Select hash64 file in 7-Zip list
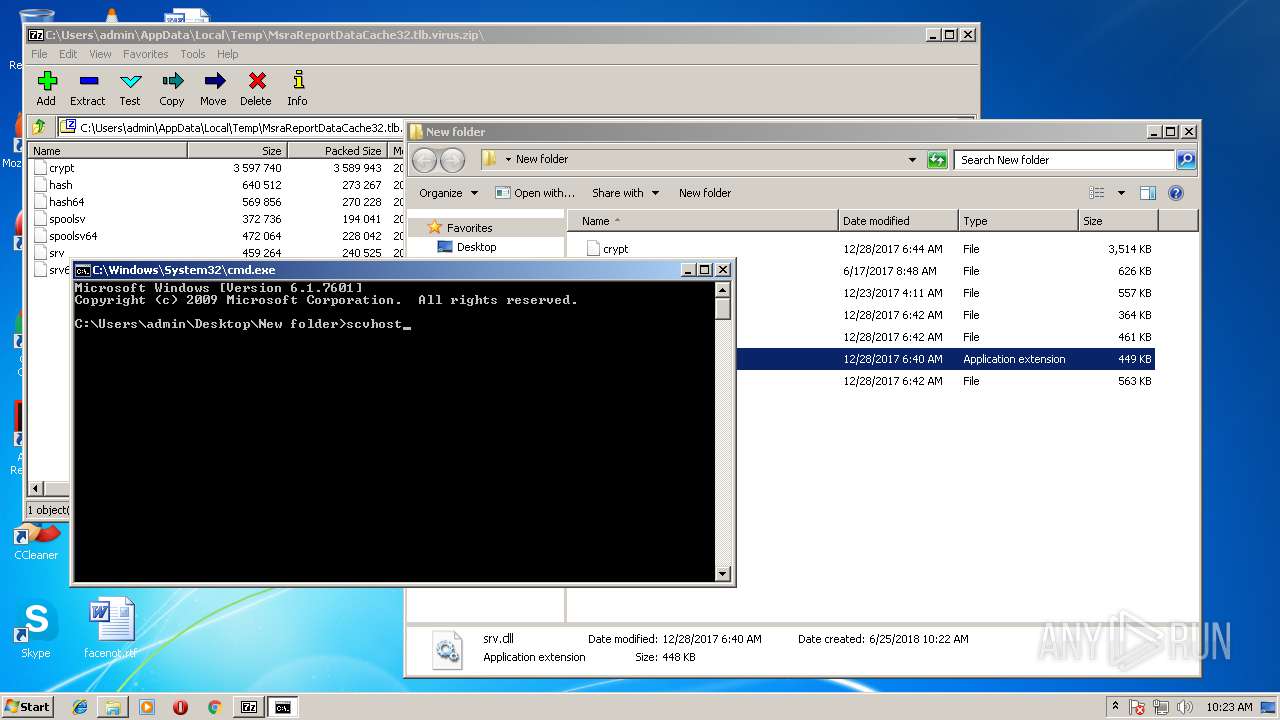The height and width of the screenshot is (720, 1280). point(66,202)
